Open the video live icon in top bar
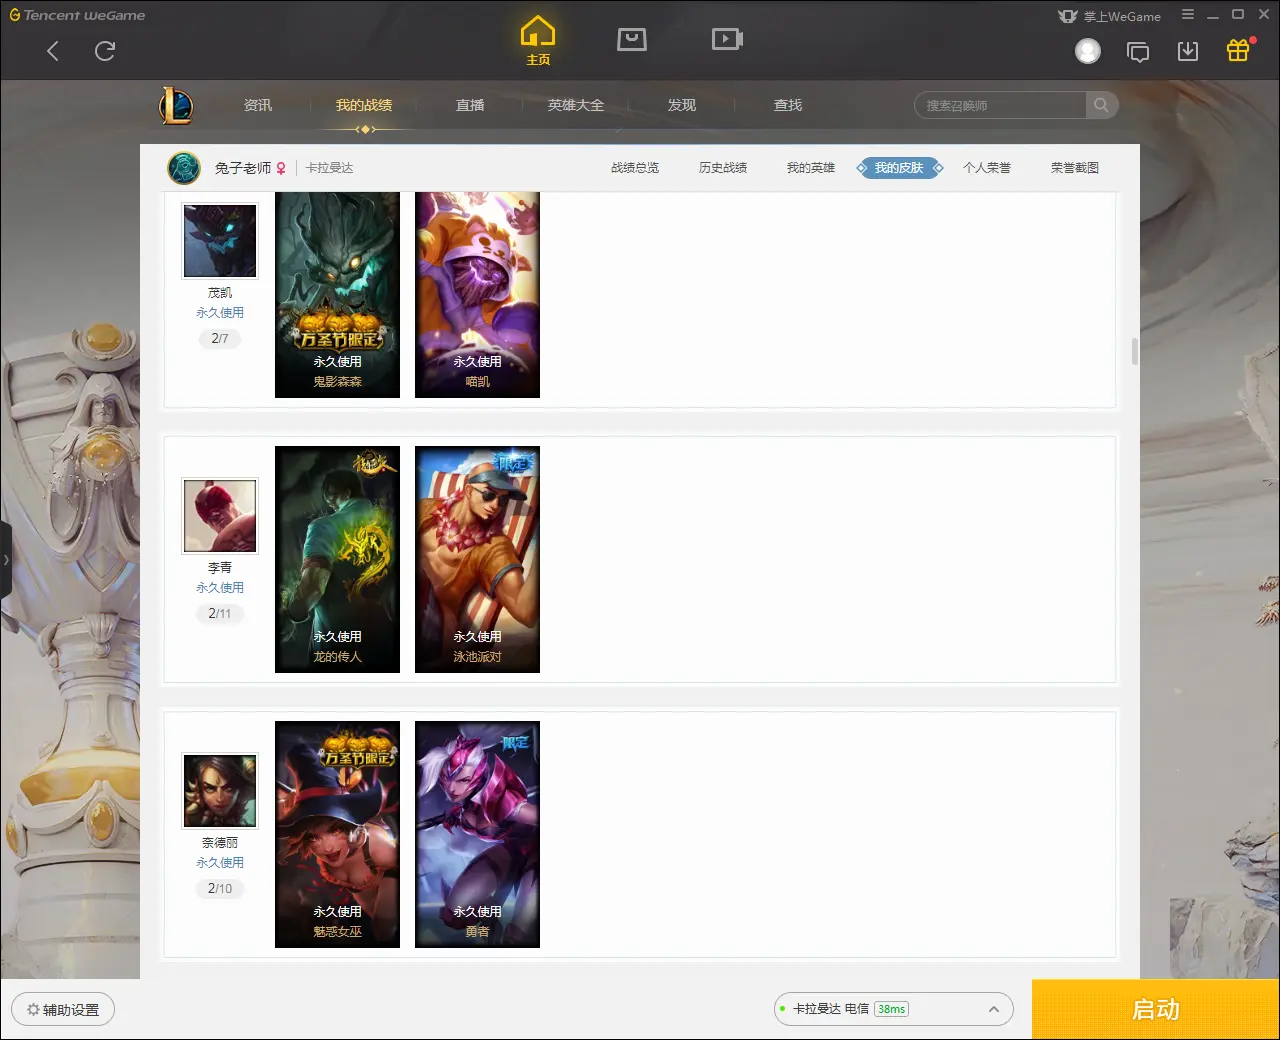Image resolution: width=1280 pixels, height=1040 pixels. (x=727, y=39)
